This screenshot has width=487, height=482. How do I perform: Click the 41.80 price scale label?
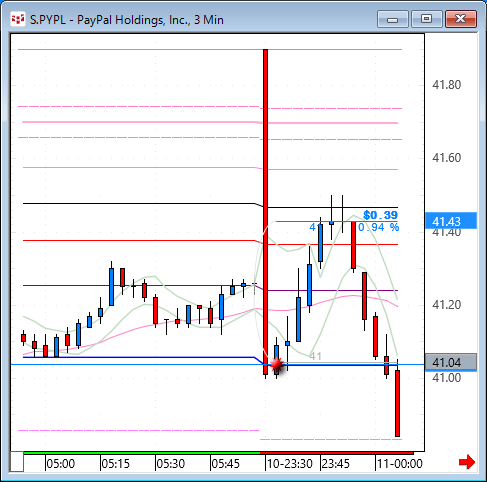(x=446, y=85)
